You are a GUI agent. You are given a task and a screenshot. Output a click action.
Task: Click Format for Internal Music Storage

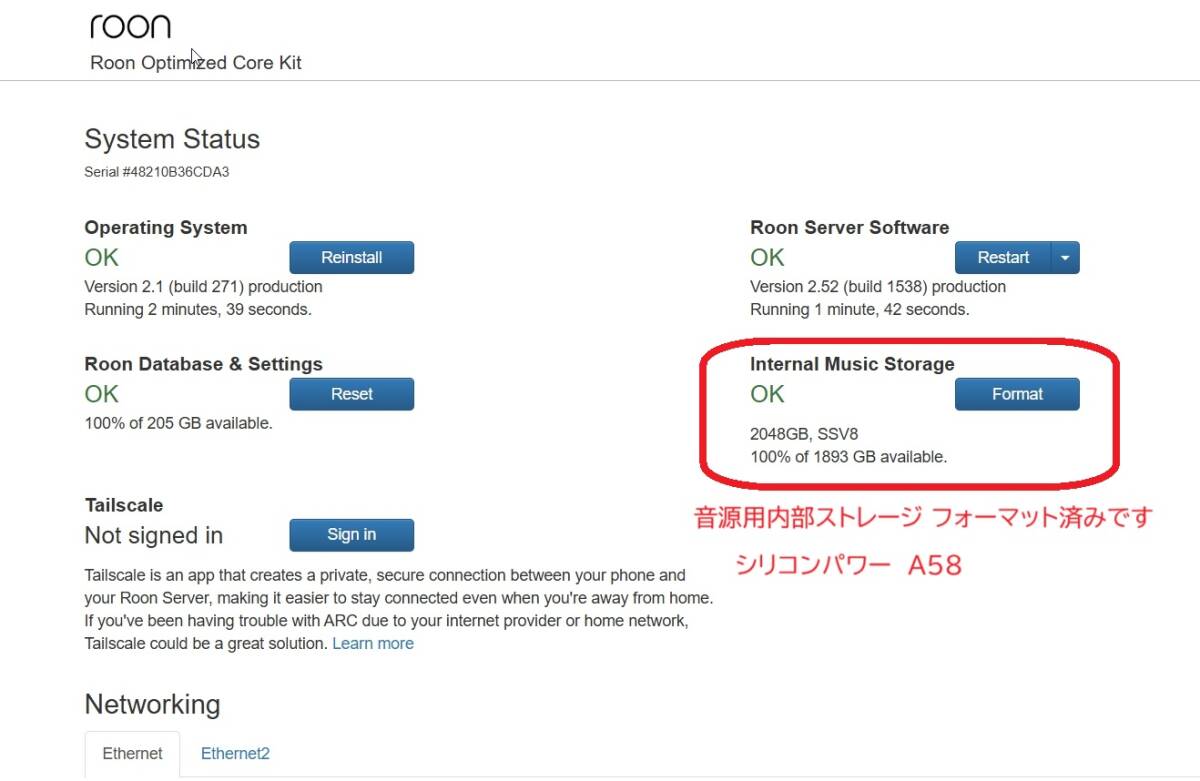(1017, 394)
